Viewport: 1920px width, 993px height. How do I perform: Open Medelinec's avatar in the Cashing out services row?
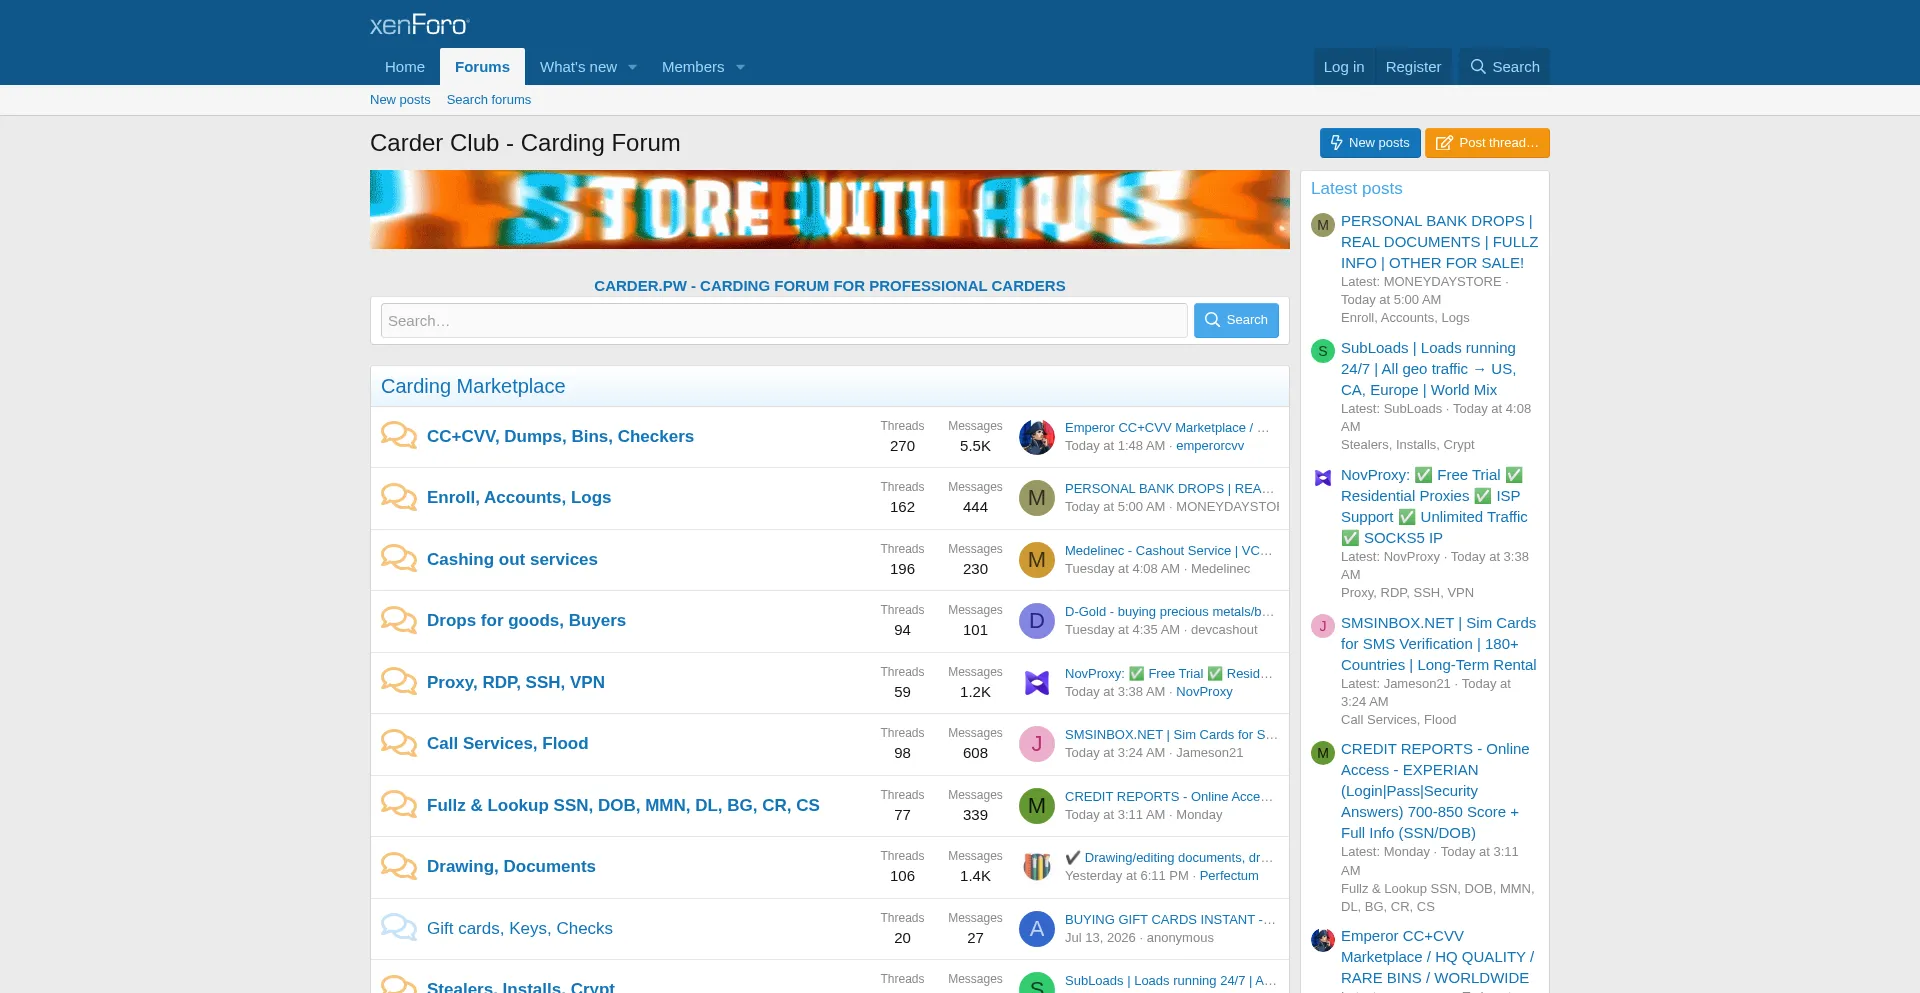(x=1037, y=560)
